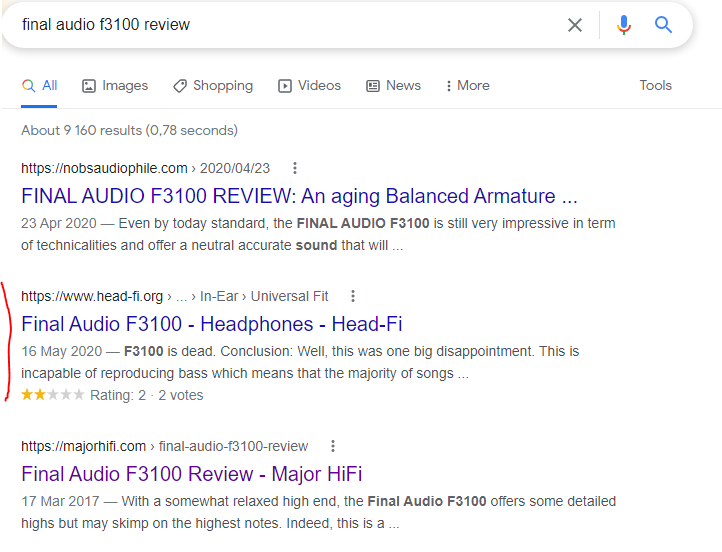The image size is (722, 552).
Task: Open 'FINAL AUDIO F3100 REVIEW: An aging Balanced Armature' result
Action: (299, 196)
